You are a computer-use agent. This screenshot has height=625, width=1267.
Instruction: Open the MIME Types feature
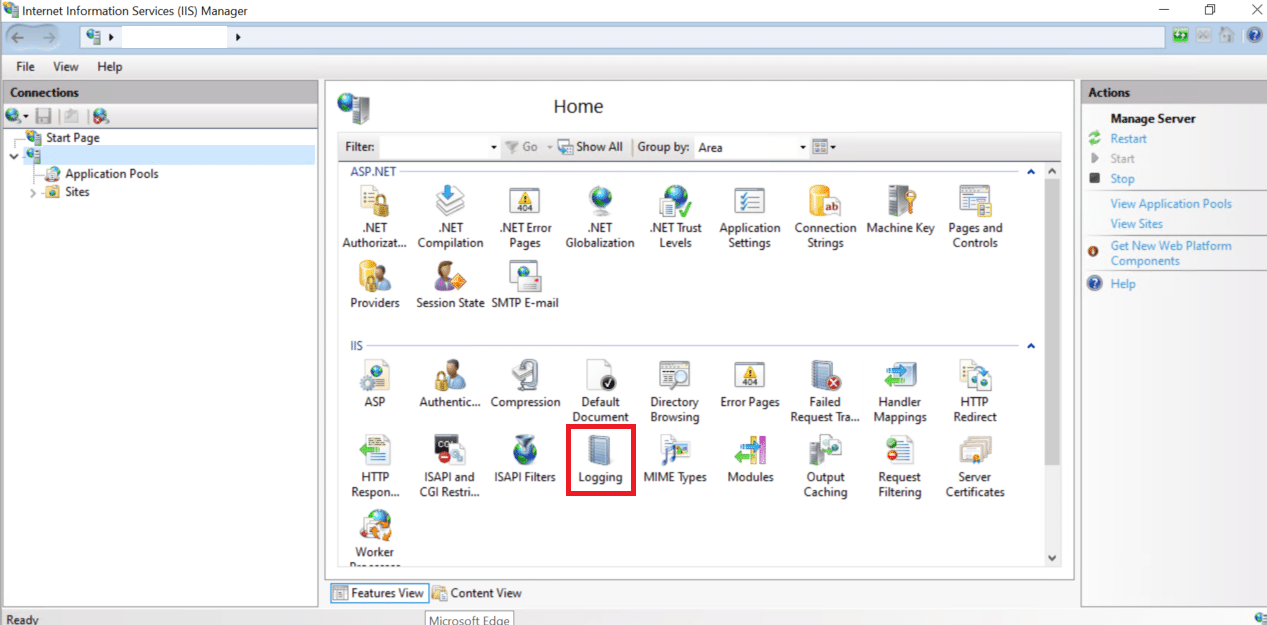[675, 459]
